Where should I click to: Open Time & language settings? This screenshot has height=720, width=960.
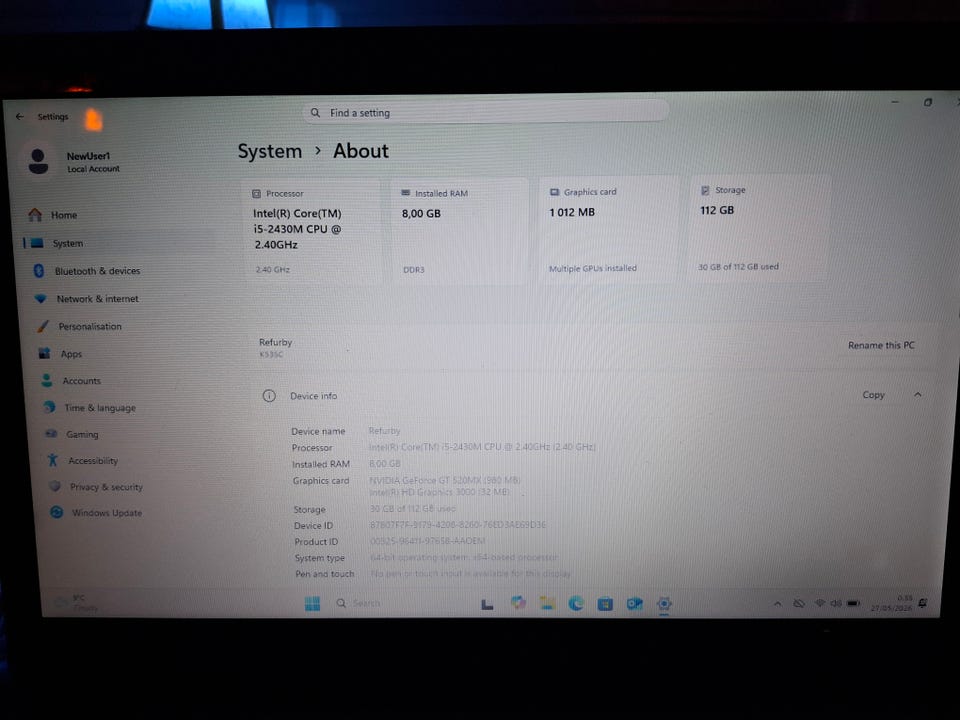point(100,408)
